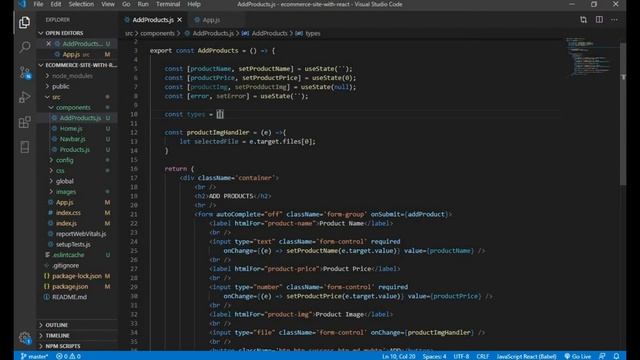The image size is (640, 360).
Task: Open setupTests.js in the file tree
Action: (x=73, y=244)
